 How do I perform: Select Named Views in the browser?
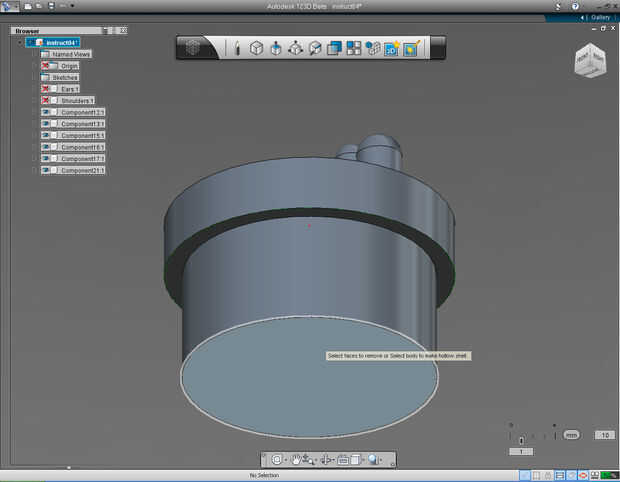pyautogui.click(x=70, y=54)
